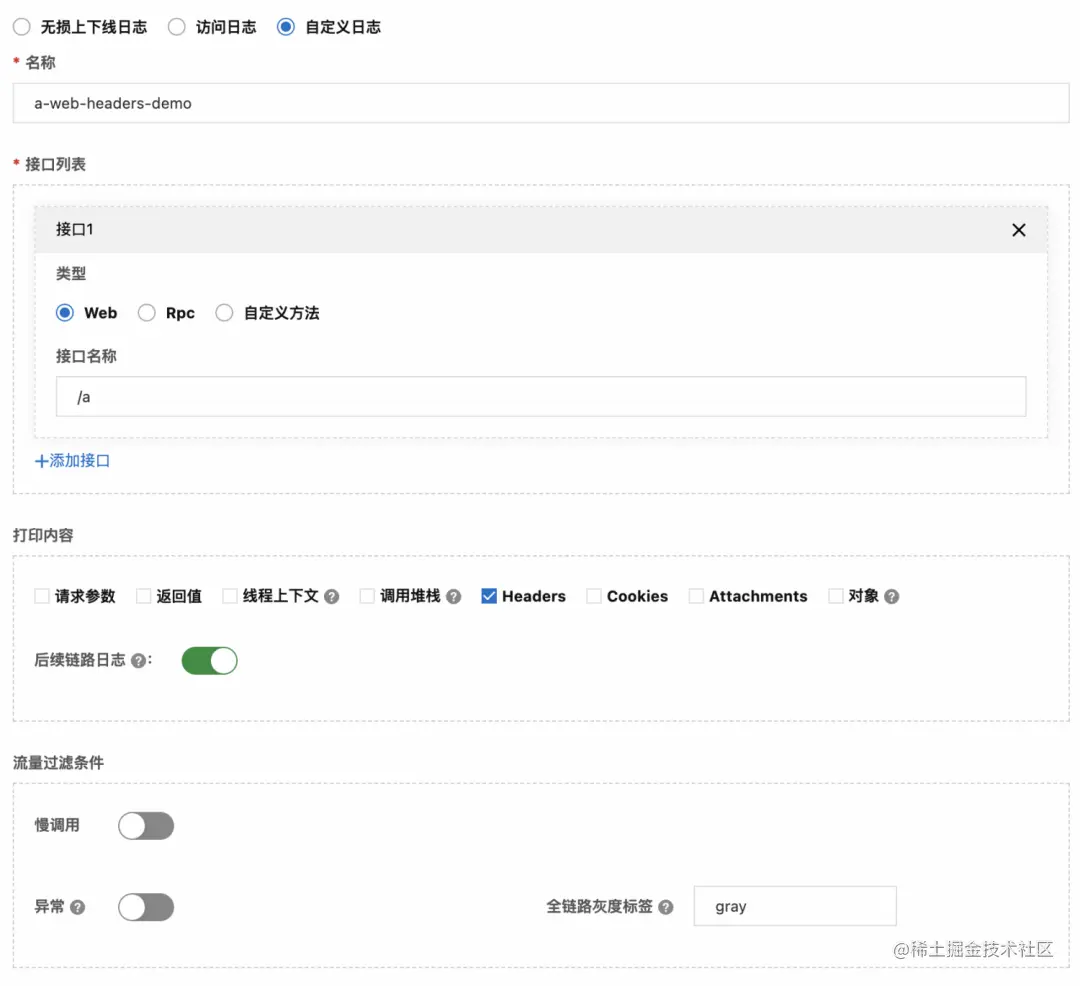Choose the 自定义方法 interface type

click(224, 313)
